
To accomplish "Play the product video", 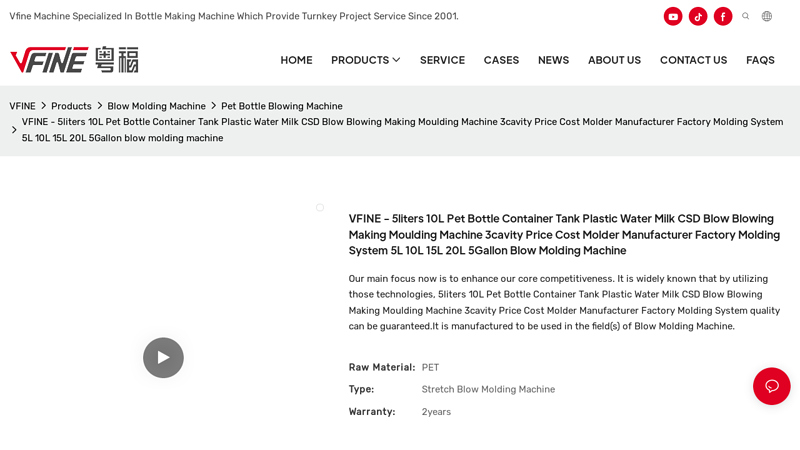I will click(x=163, y=358).
